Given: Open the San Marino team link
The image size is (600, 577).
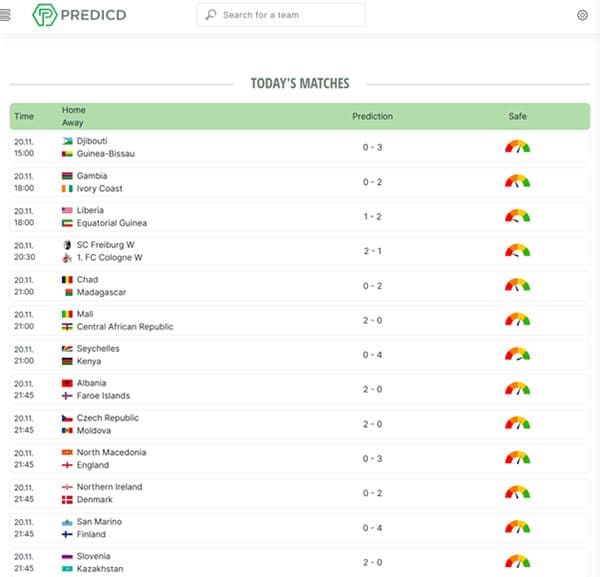Looking at the screenshot, I should pyautogui.click(x=99, y=522).
